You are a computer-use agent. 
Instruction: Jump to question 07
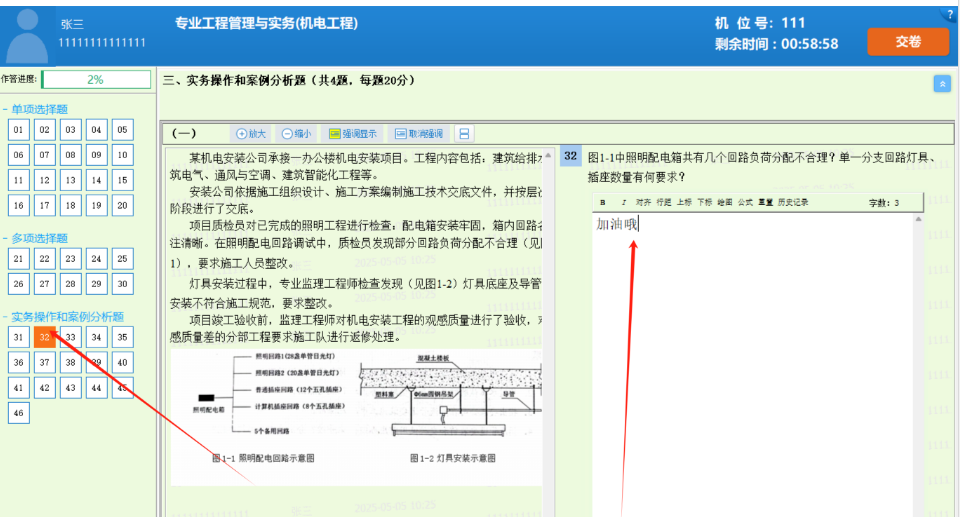45,155
